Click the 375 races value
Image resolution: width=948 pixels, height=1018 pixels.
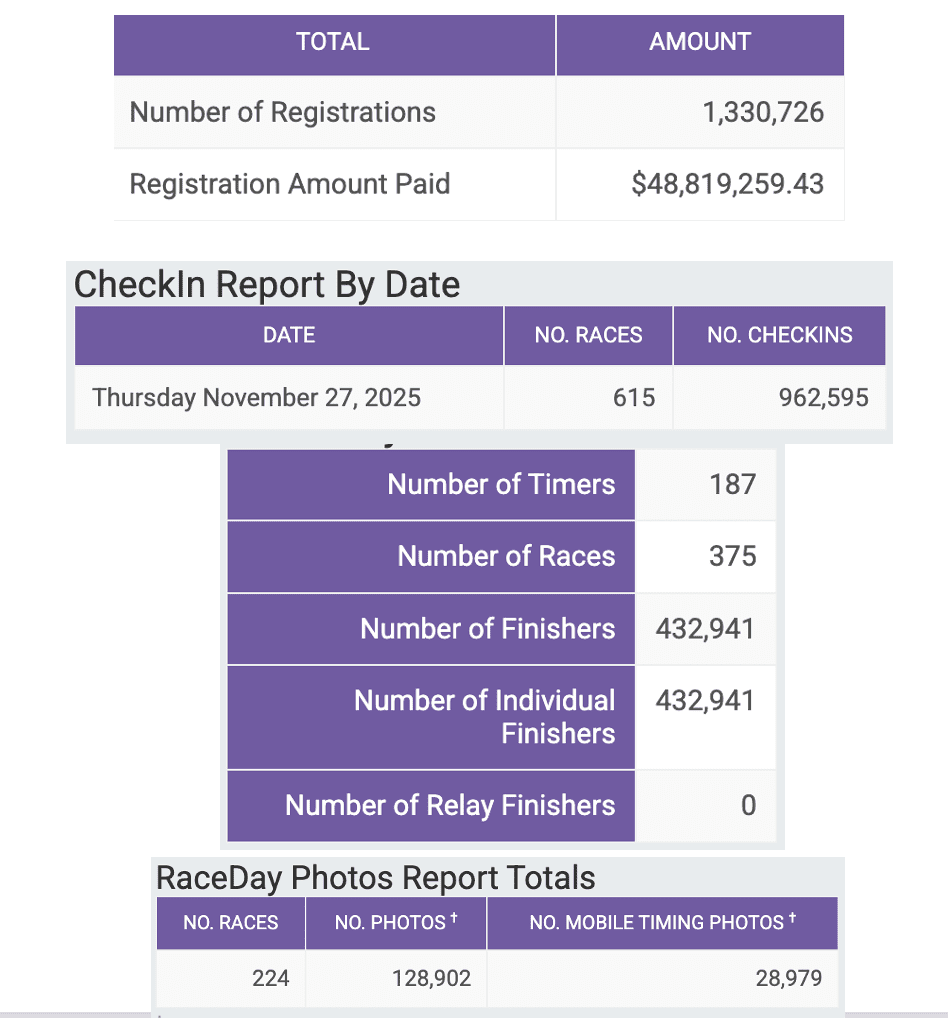tap(732, 556)
